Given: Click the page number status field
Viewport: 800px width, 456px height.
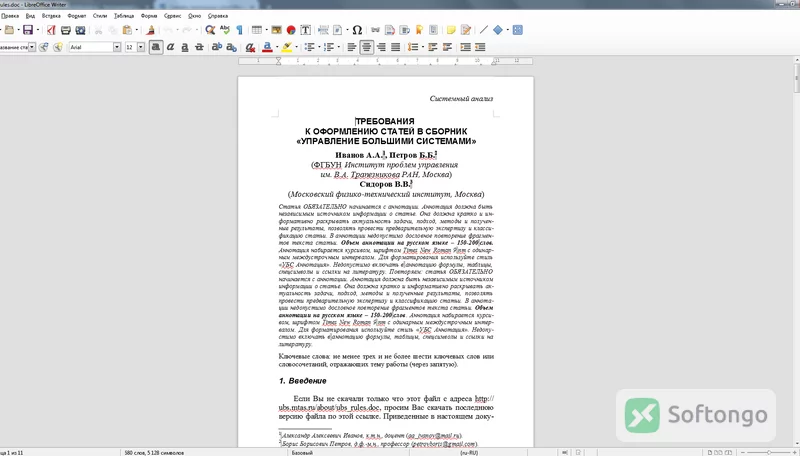Looking at the screenshot, I should pos(12,452).
